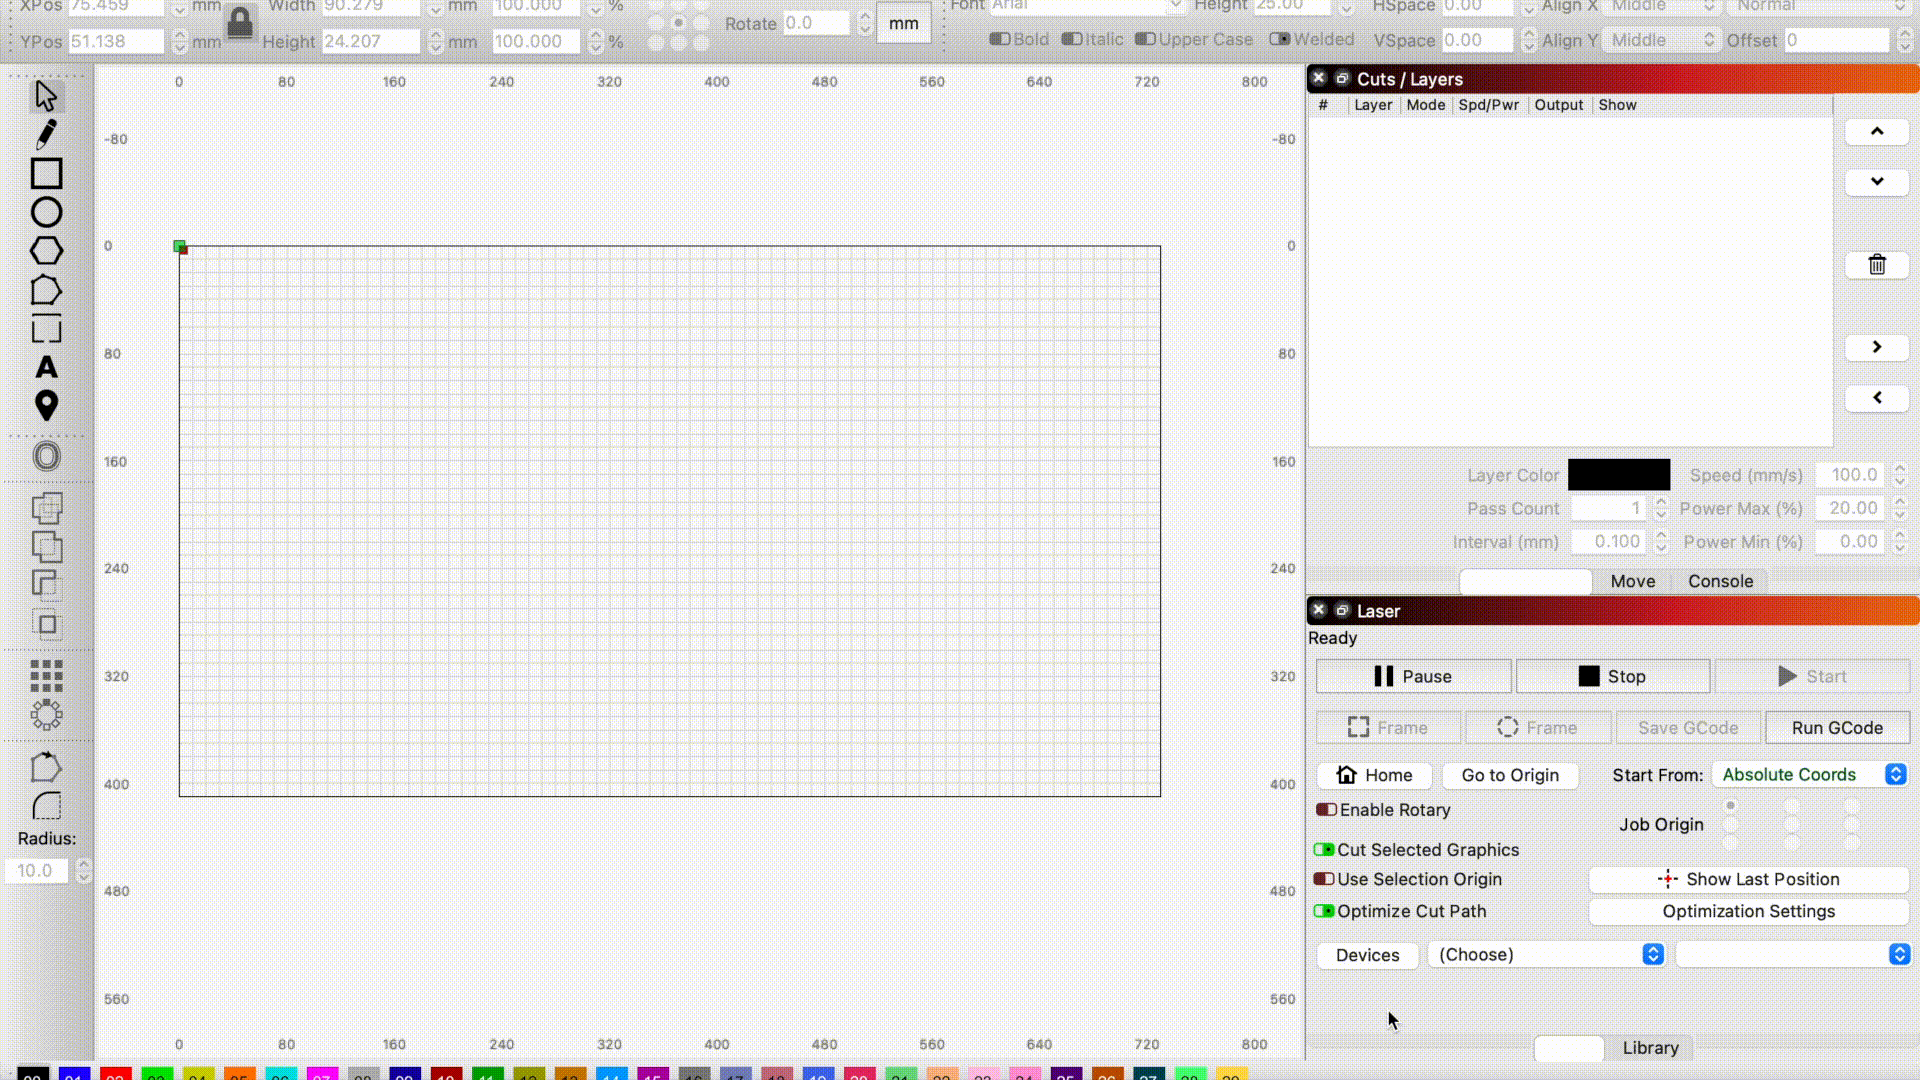Open Start From Absolute Coords dropdown
Image resolution: width=1920 pixels, height=1080 pixels.
coord(1809,775)
